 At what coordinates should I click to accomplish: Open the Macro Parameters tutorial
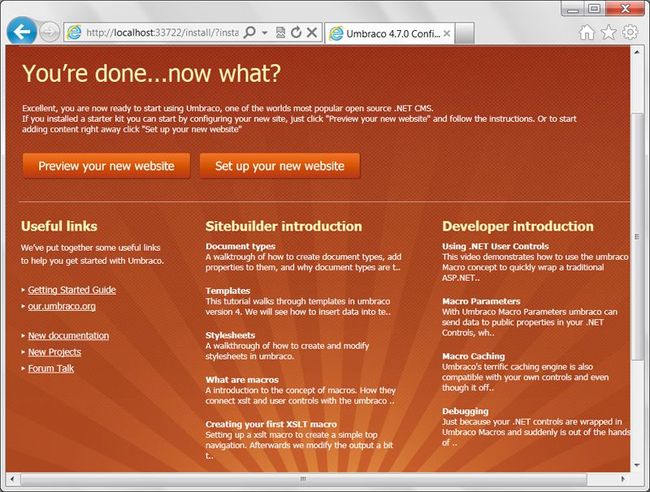(x=481, y=301)
